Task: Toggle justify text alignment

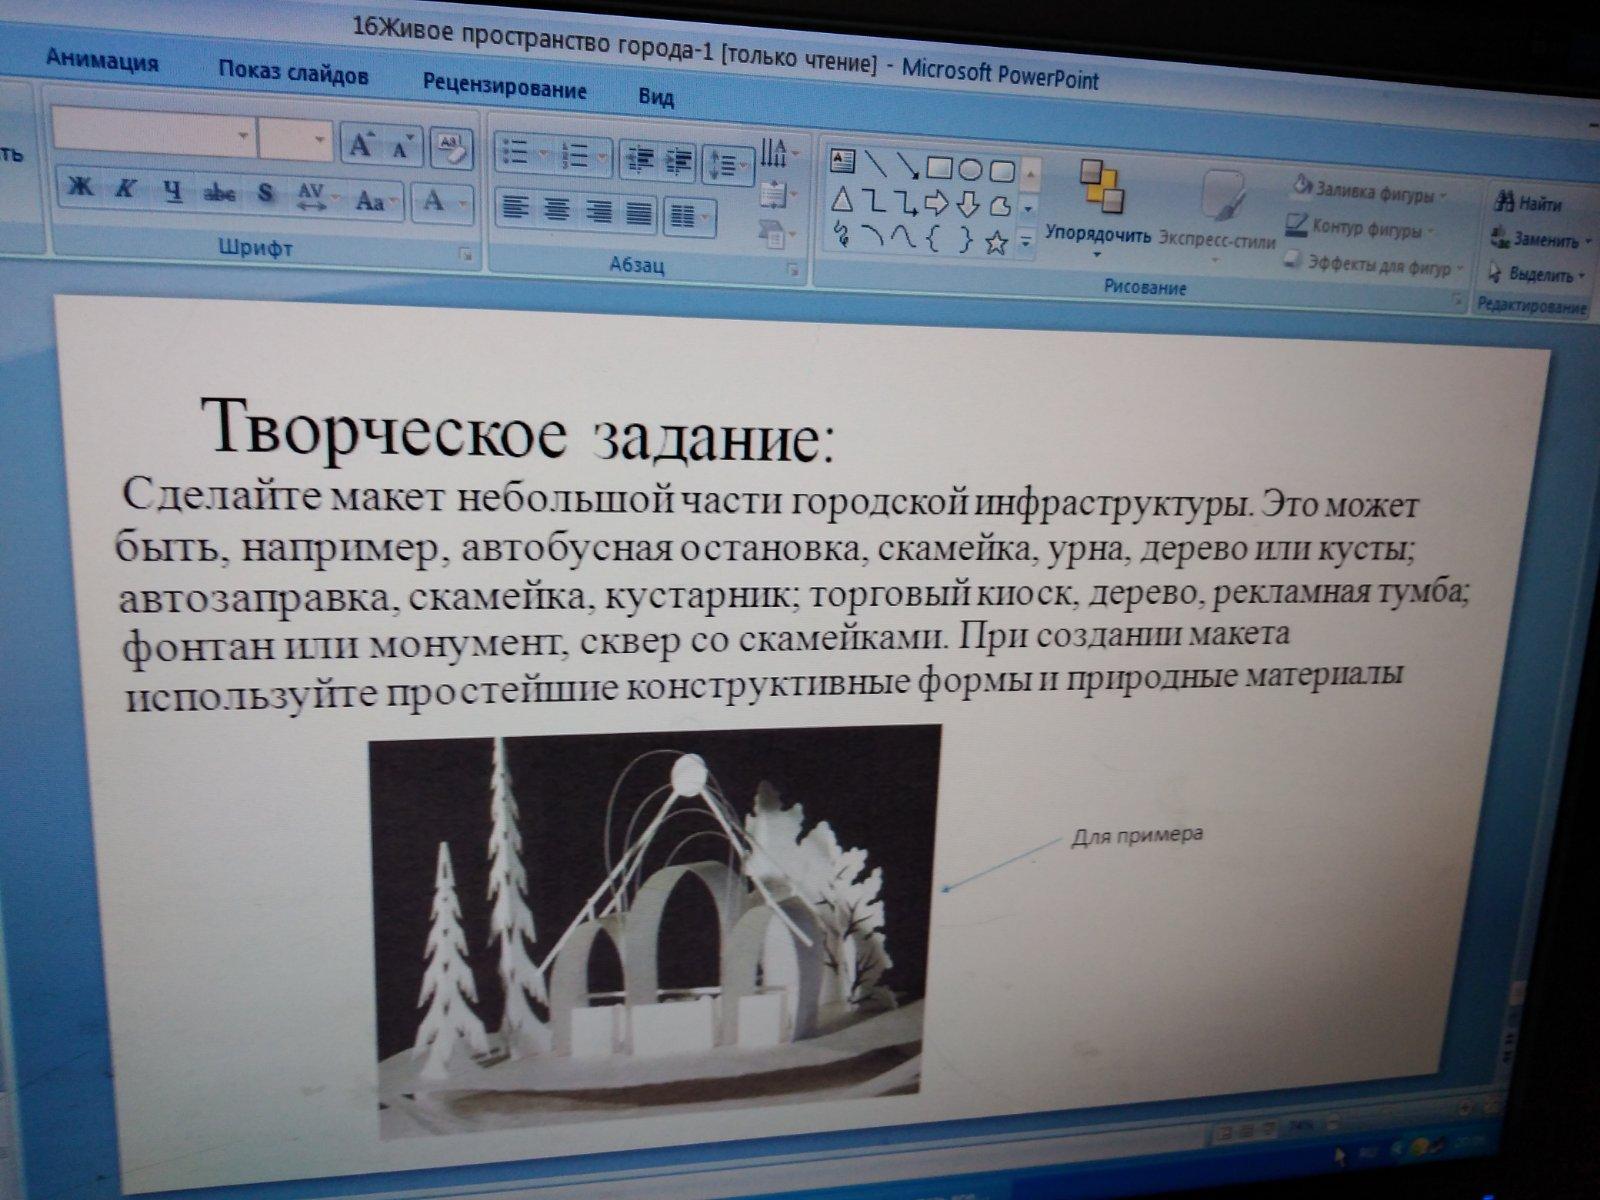Action: (639, 212)
